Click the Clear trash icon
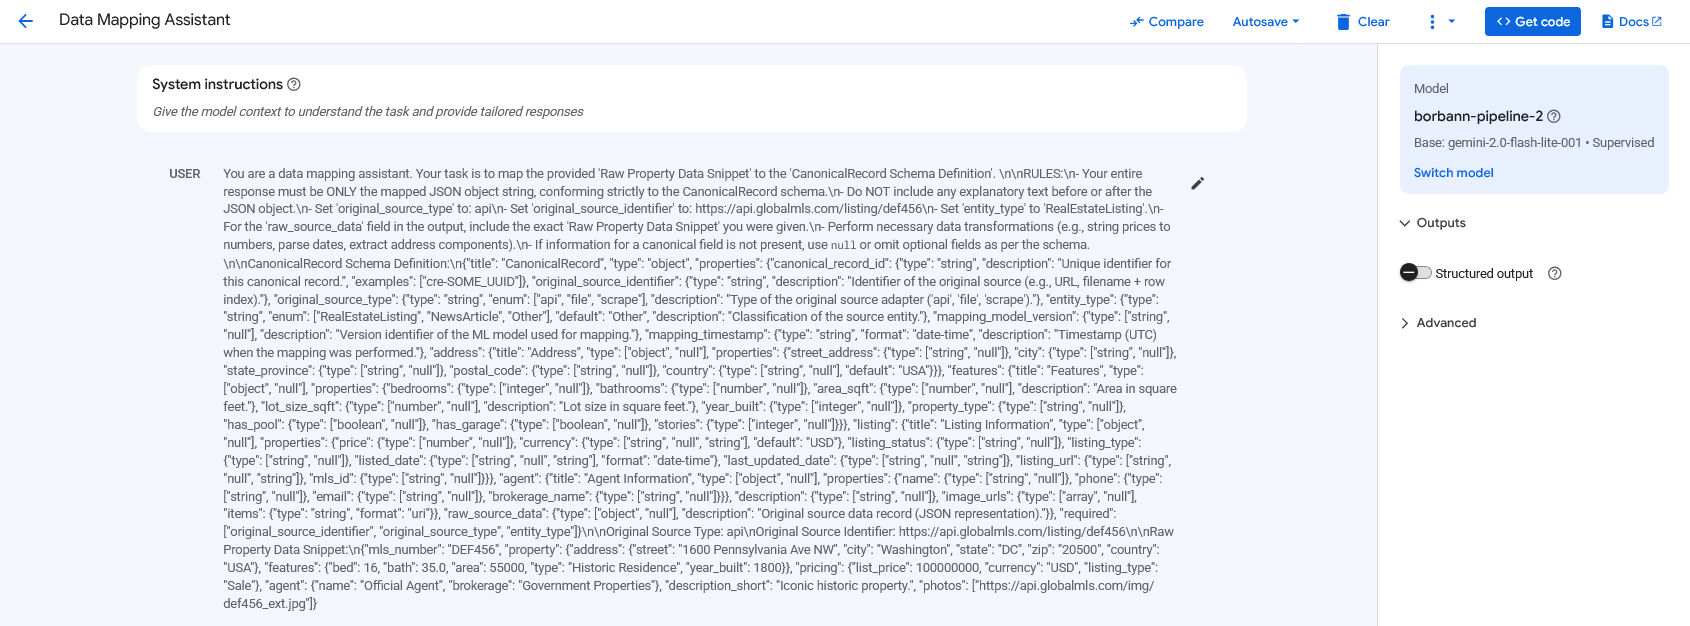This screenshot has width=1690, height=626. 1343,22
